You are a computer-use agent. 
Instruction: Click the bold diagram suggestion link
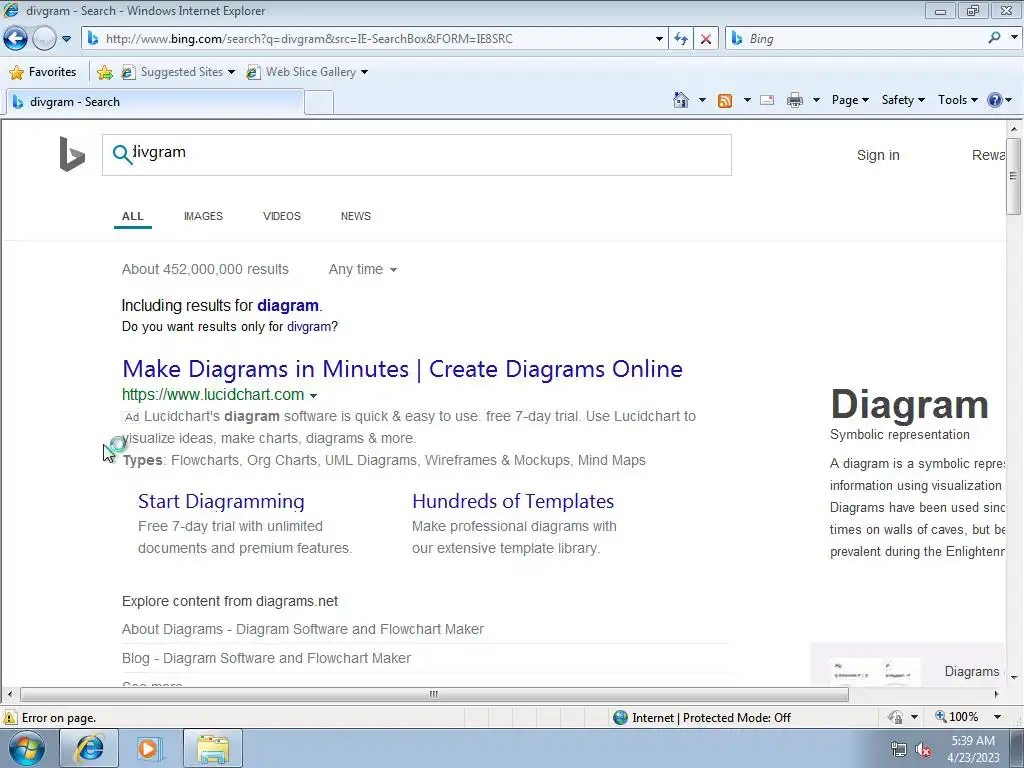288,305
